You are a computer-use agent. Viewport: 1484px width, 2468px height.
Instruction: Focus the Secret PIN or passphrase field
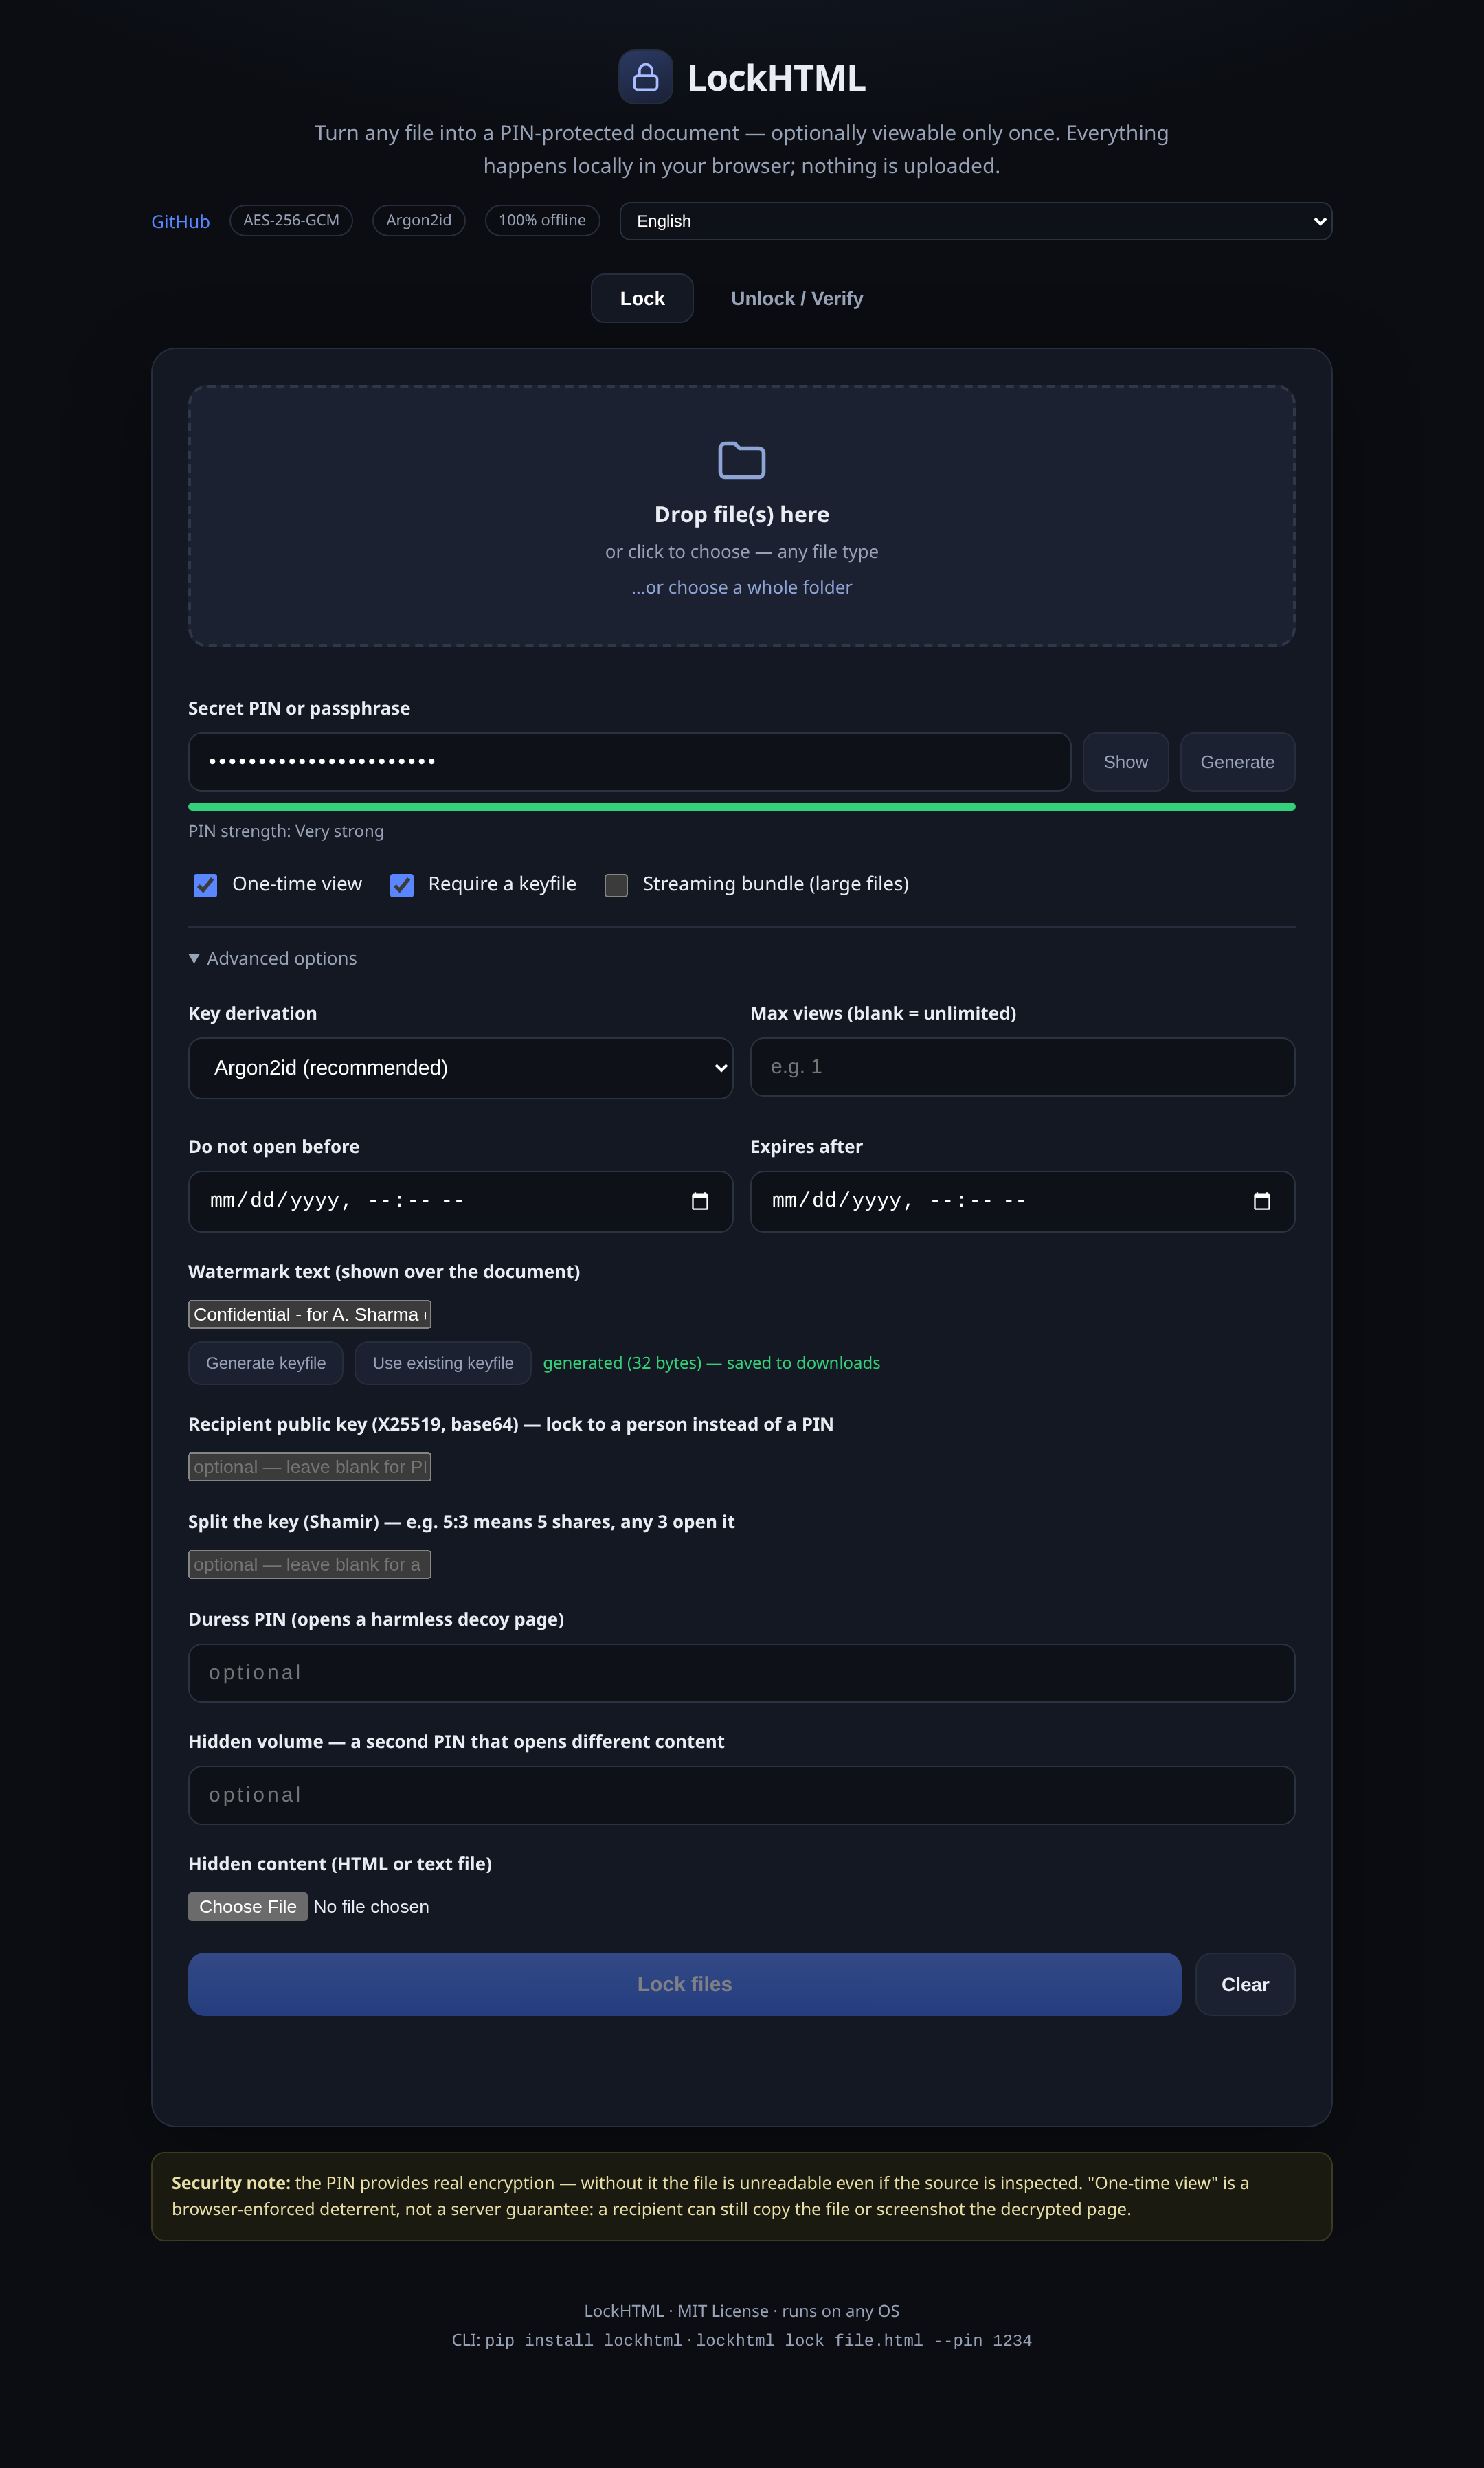coord(629,762)
